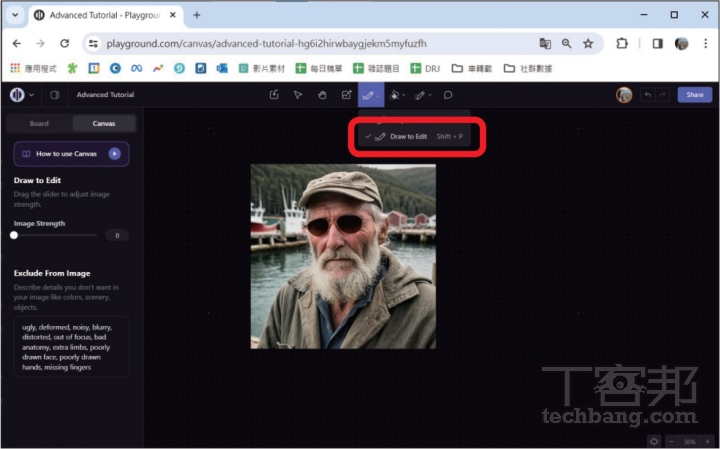Image resolution: width=720 pixels, height=449 pixels.
Task: Switch to the Canvas tab
Action: pos(103,124)
